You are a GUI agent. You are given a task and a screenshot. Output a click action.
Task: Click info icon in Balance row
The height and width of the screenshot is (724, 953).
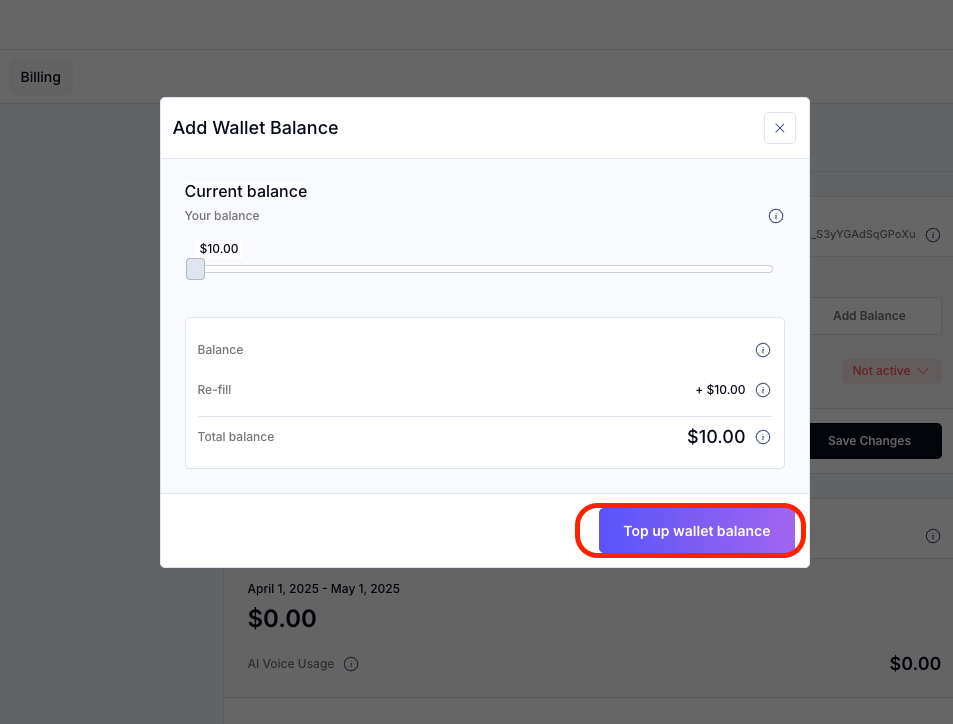[x=762, y=350]
